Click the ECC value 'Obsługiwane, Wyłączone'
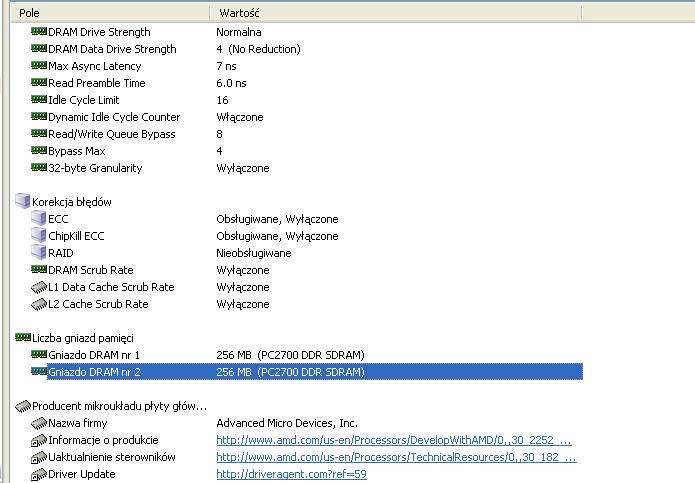 pos(277,219)
